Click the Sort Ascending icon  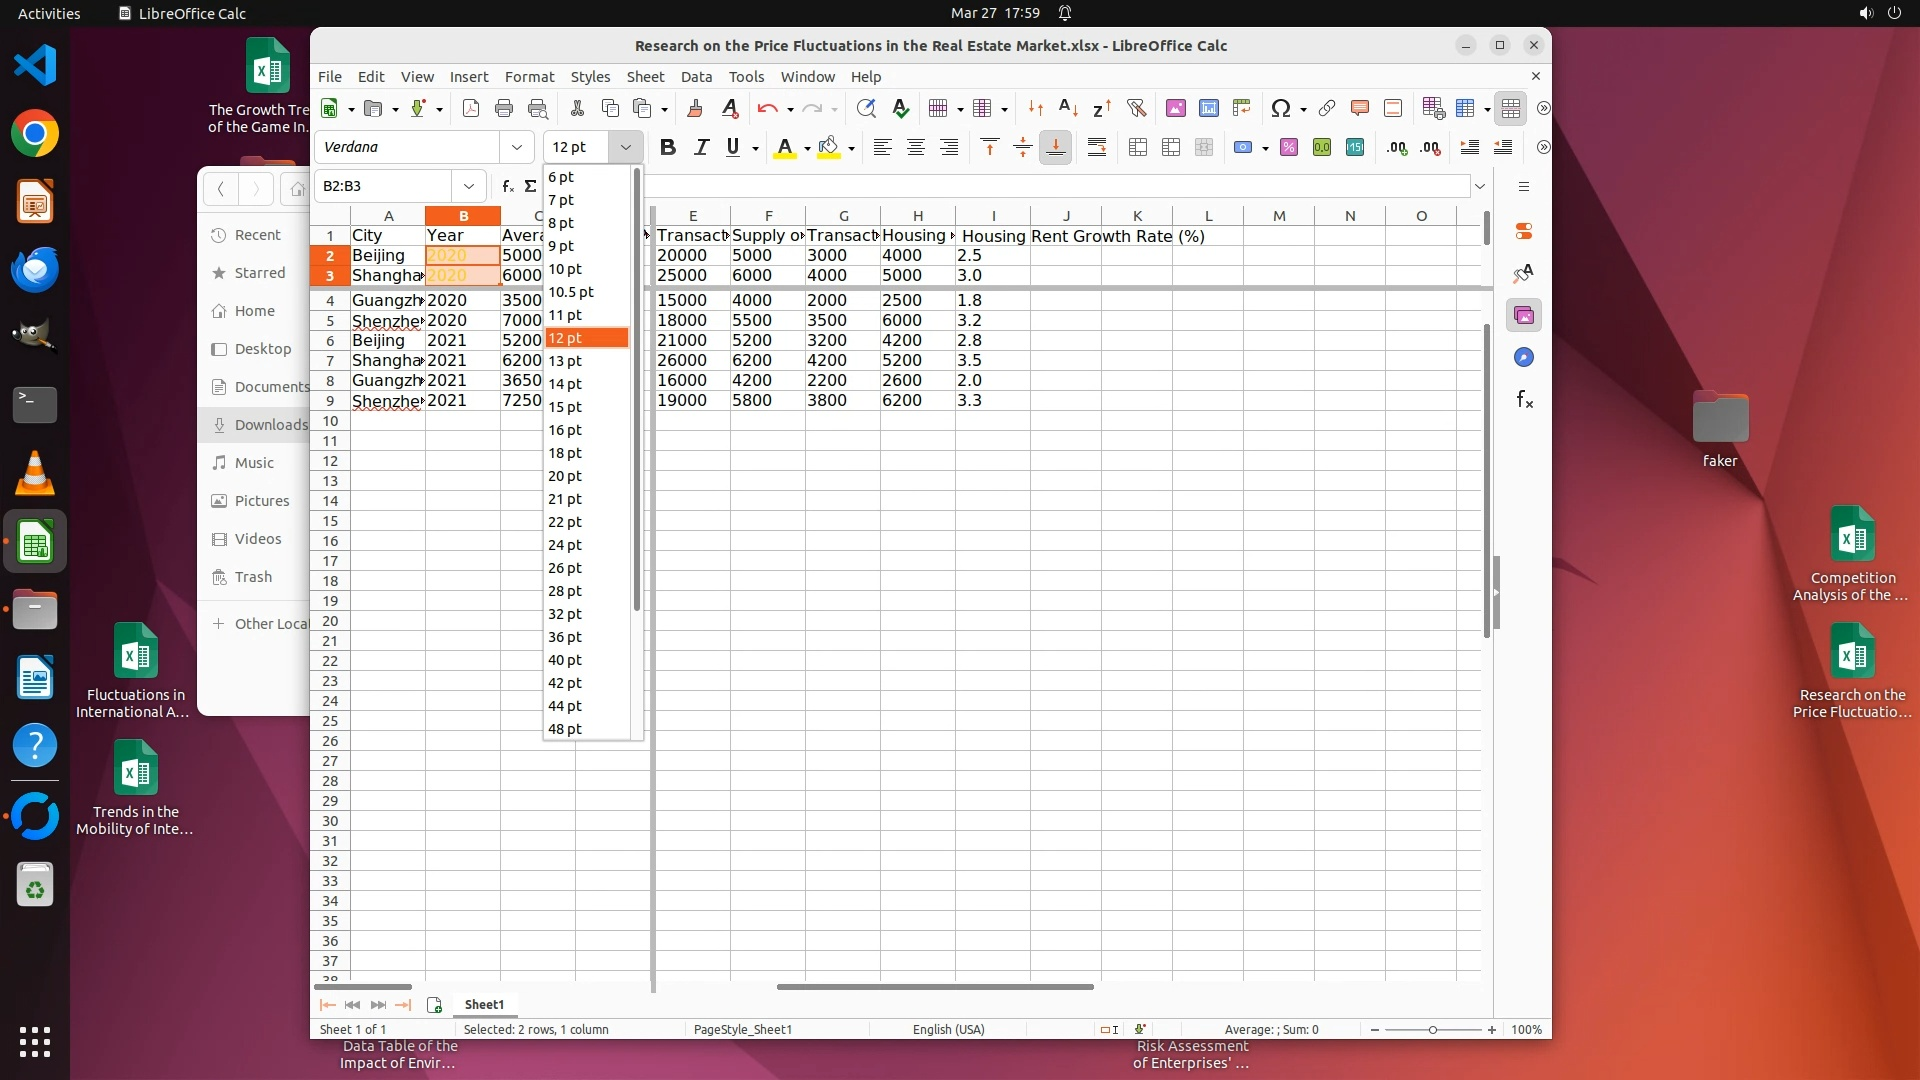(x=1068, y=108)
